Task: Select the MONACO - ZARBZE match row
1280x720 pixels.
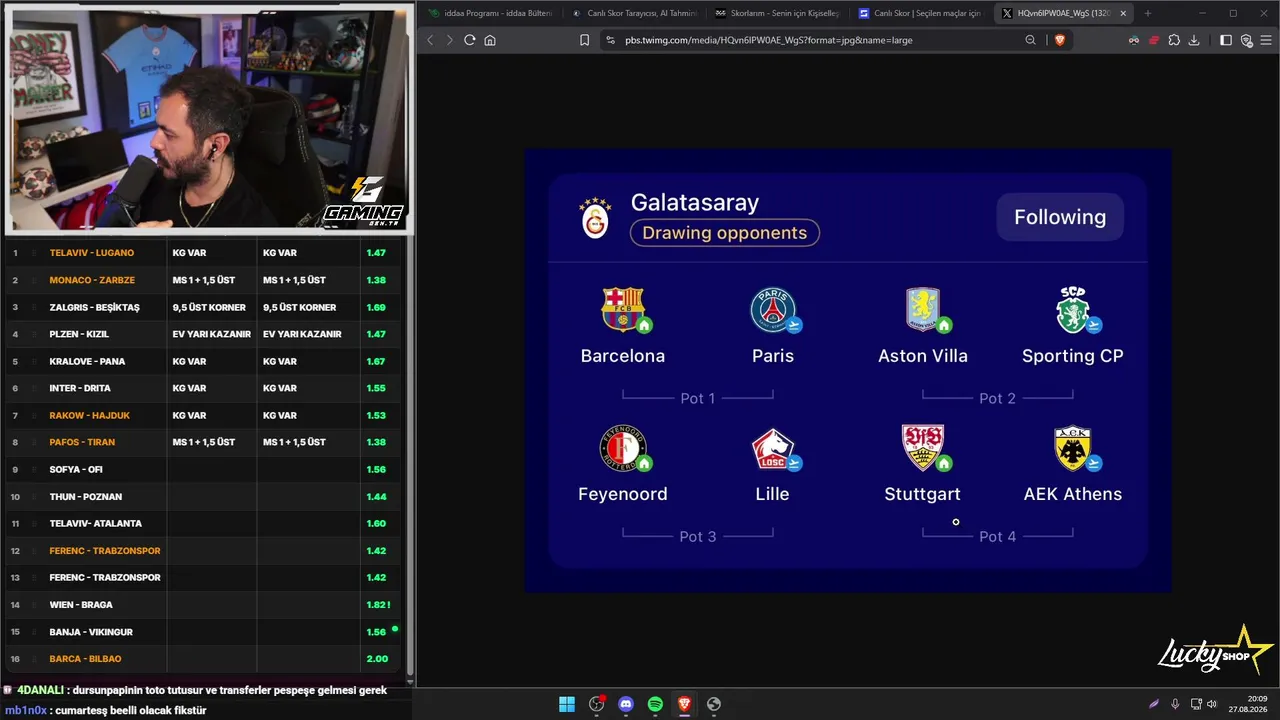Action: tap(203, 280)
